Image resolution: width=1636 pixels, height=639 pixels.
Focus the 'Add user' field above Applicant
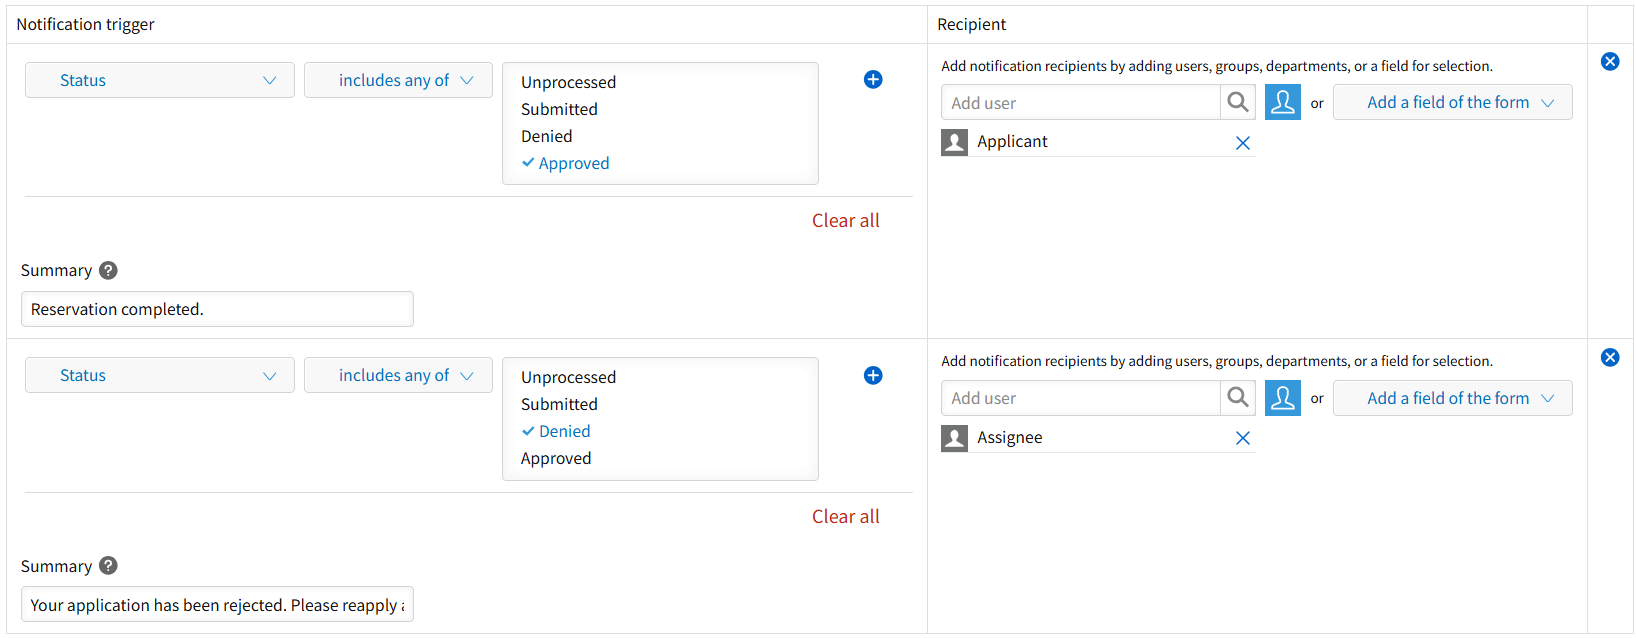(1080, 102)
